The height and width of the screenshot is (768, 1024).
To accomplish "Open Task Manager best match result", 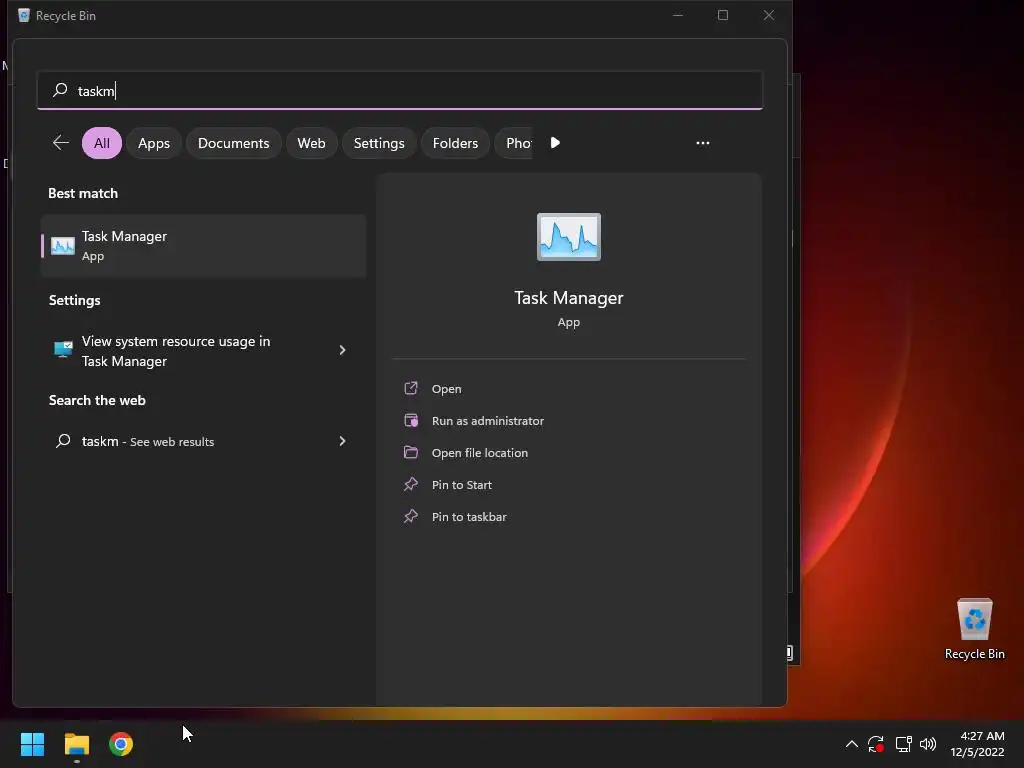I will (203, 246).
